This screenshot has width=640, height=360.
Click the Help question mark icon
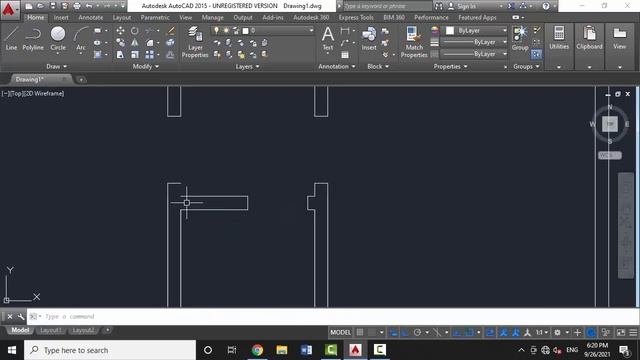coord(546,6)
